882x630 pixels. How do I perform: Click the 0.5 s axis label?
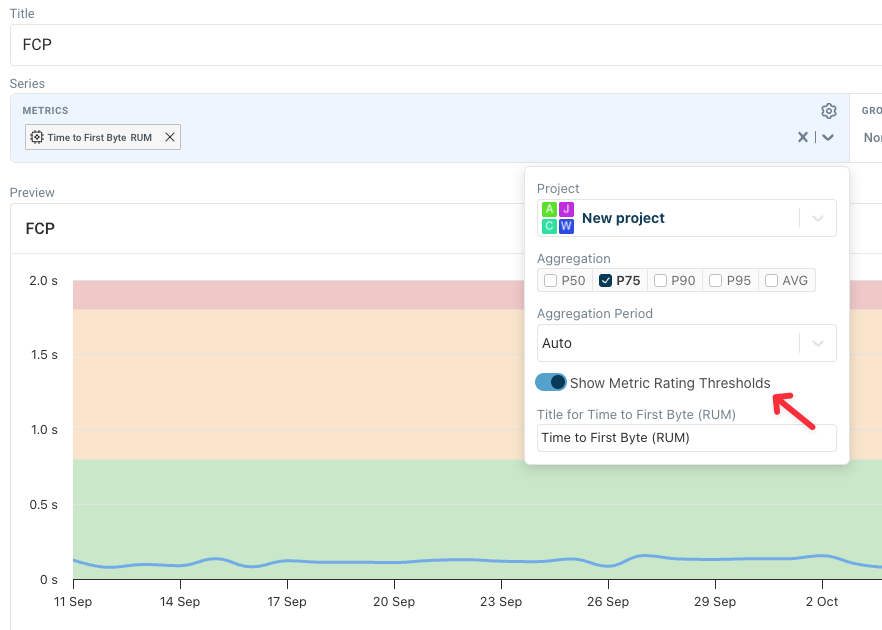click(43, 505)
